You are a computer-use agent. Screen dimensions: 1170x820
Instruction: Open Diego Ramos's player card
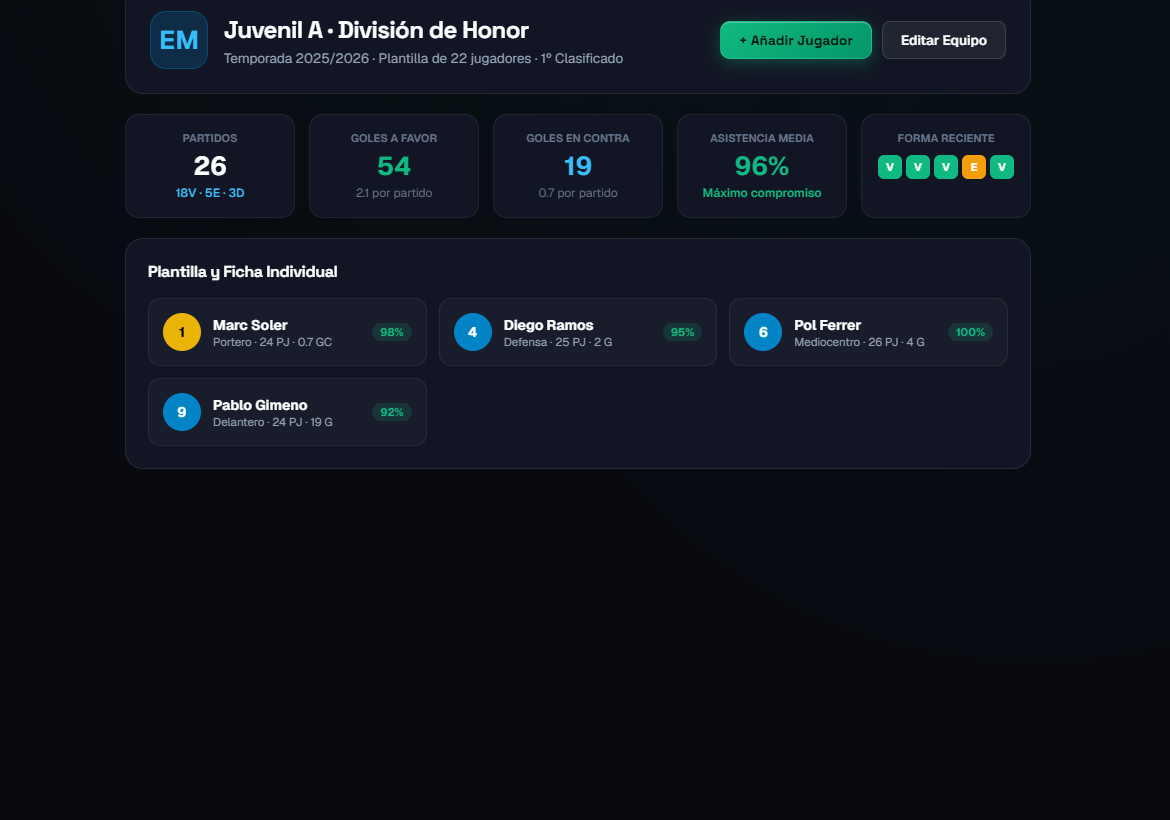pos(578,332)
